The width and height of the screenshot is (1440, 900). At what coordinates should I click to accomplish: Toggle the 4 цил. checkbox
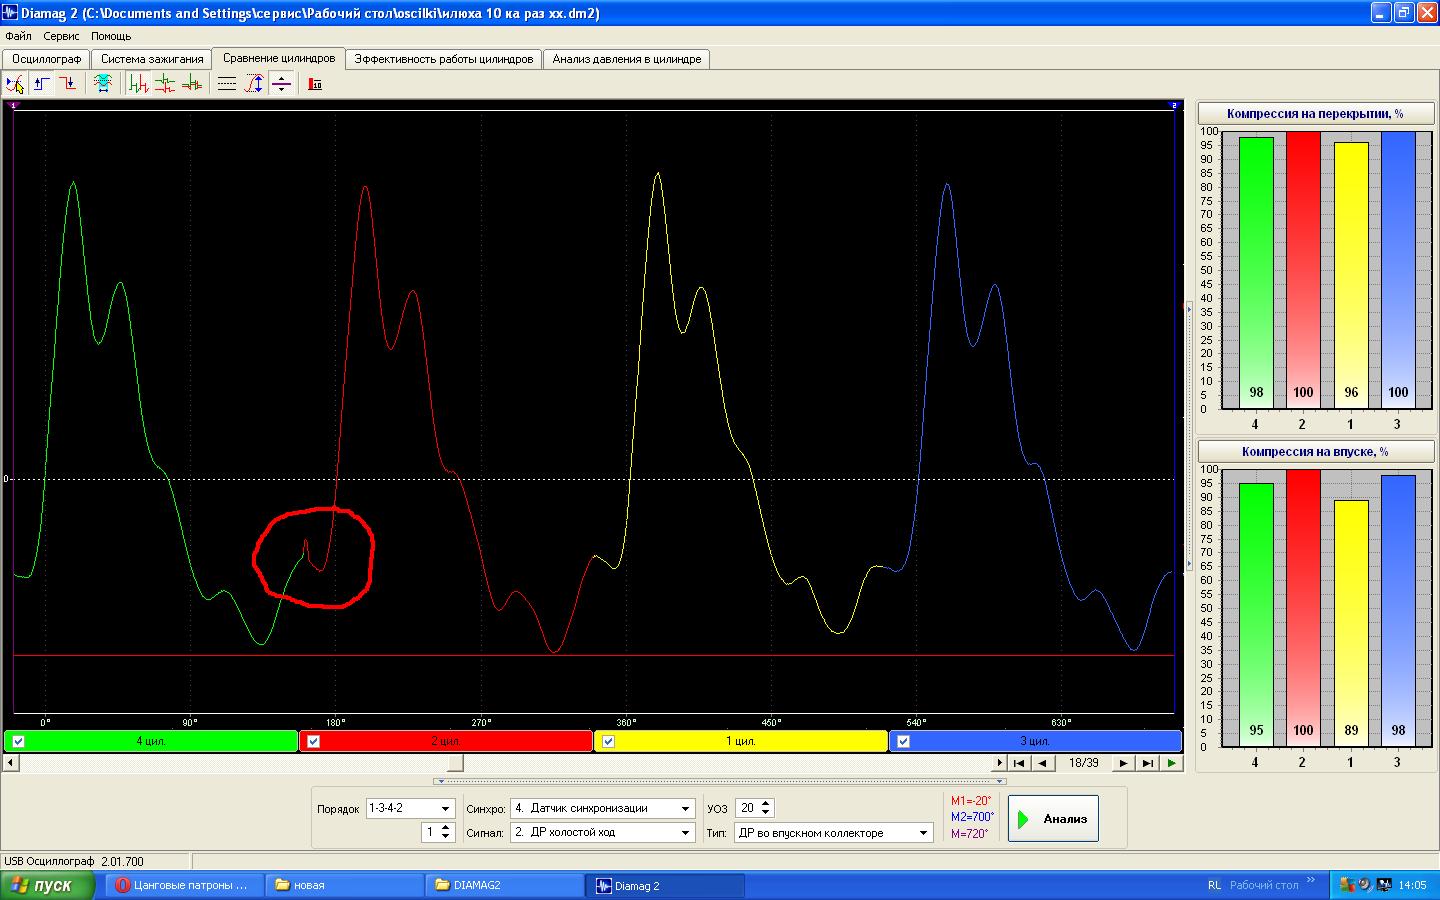(18, 741)
